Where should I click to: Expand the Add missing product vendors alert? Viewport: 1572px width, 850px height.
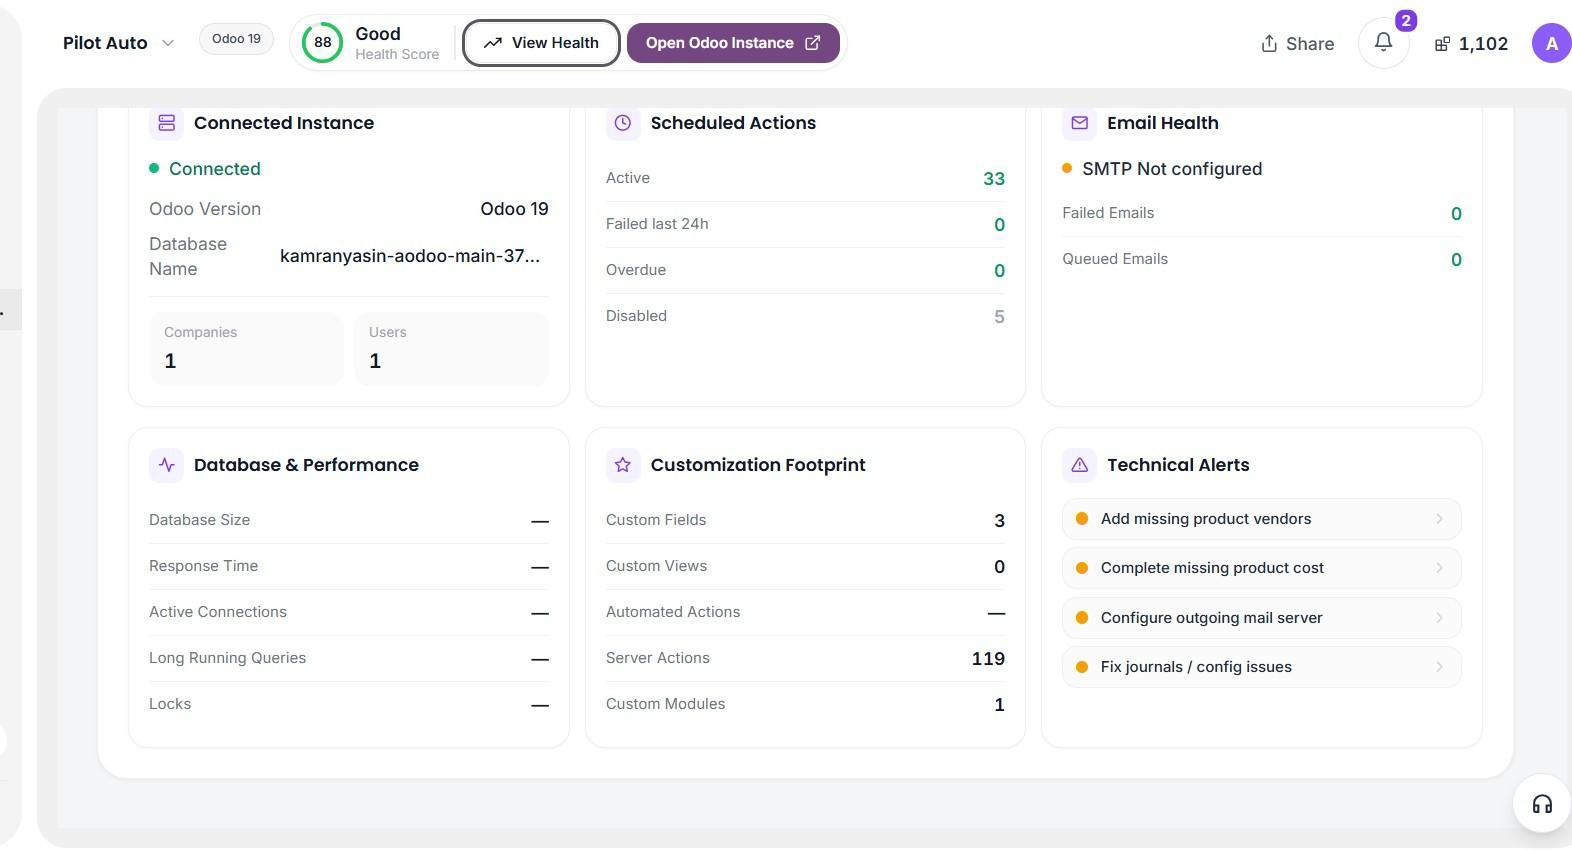1261,519
